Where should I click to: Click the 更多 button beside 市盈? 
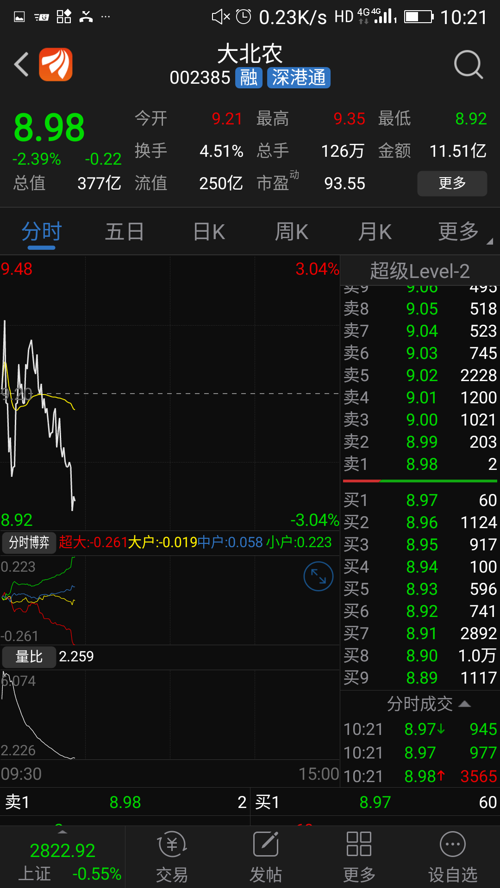point(452,183)
